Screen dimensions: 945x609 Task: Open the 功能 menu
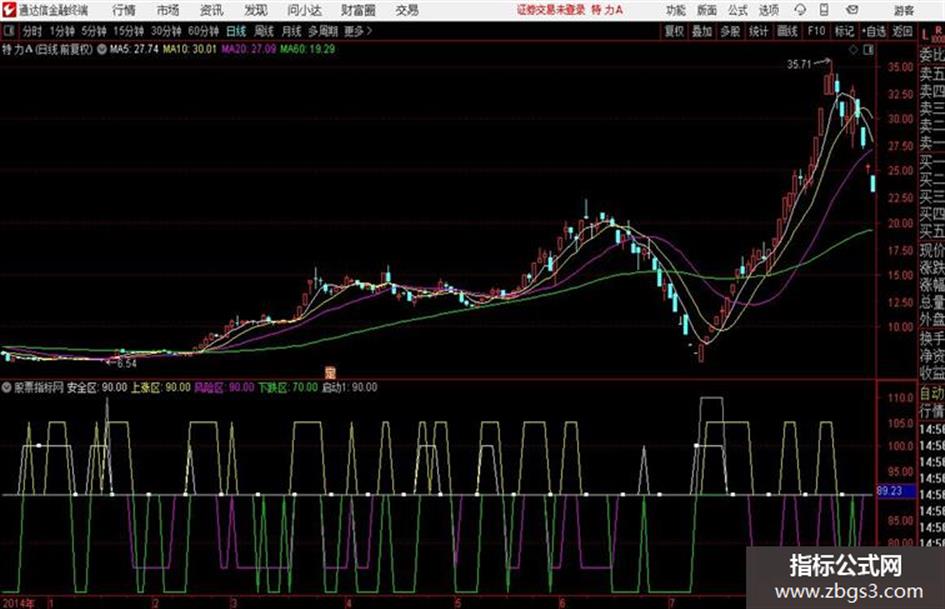pyautogui.click(x=676, y=10)
